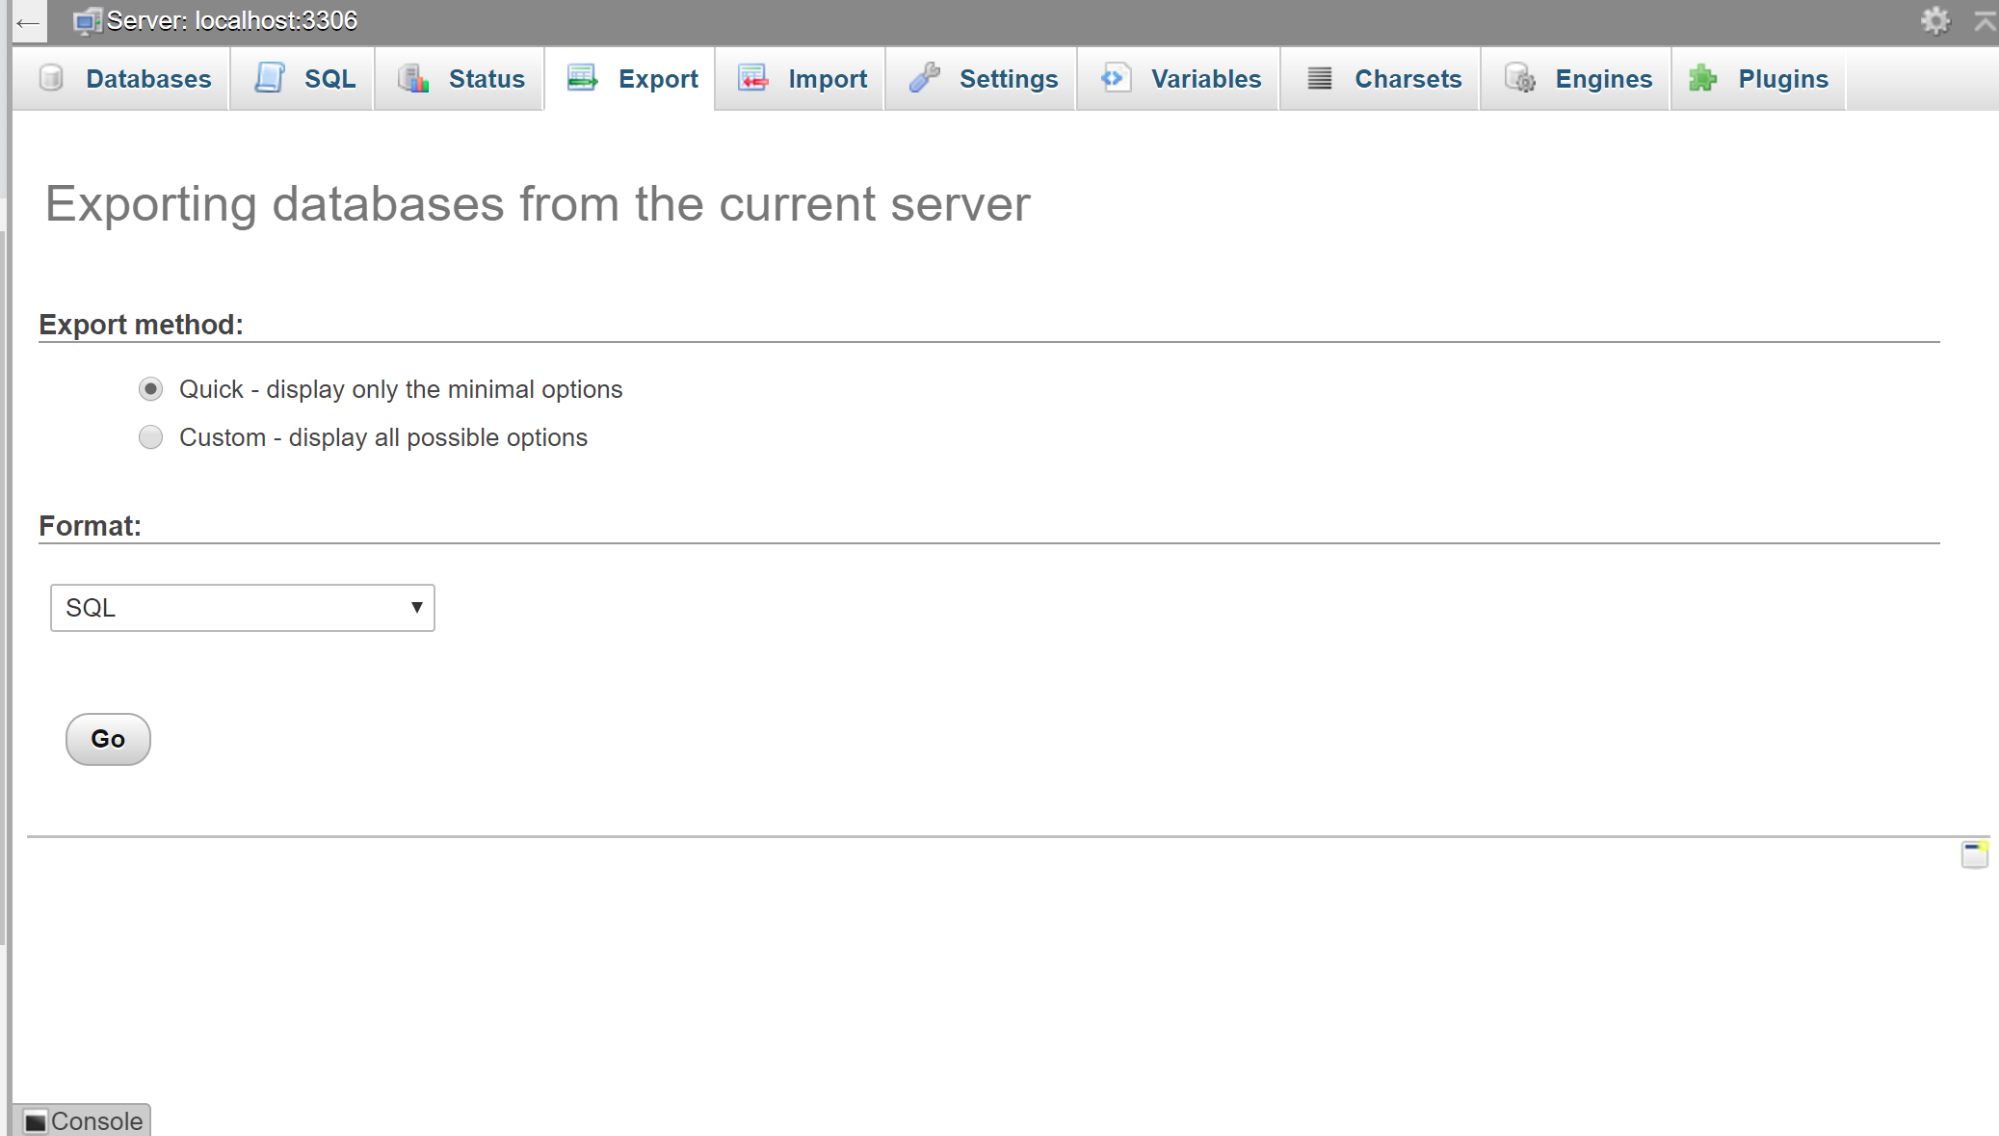Click the Console terminal icon
This screenshot has height=1136, width=1999.
coord(35,1121)
